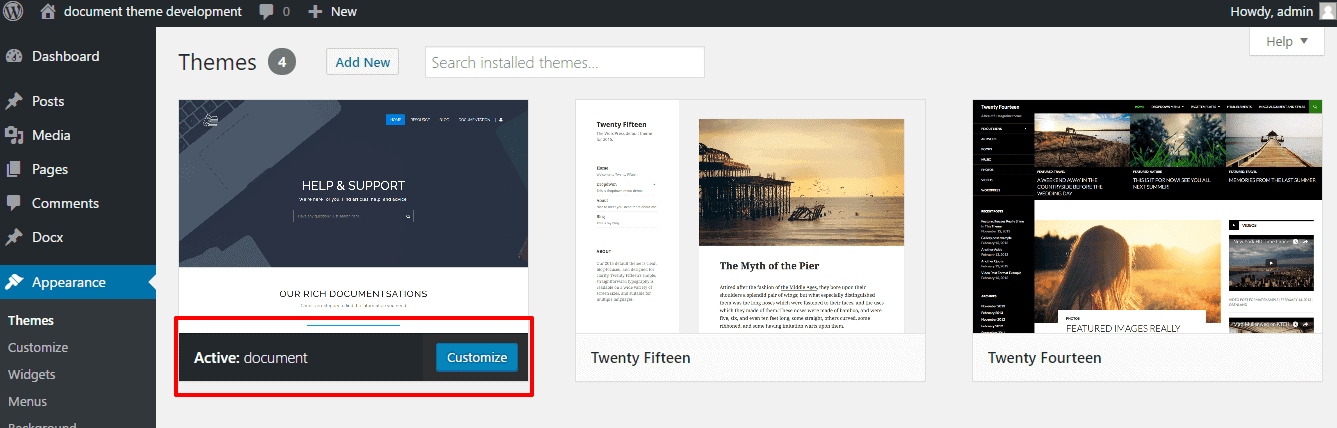Select the Appearance menu
Viewport: 1337px width, 428px height.
coord(68,282)
